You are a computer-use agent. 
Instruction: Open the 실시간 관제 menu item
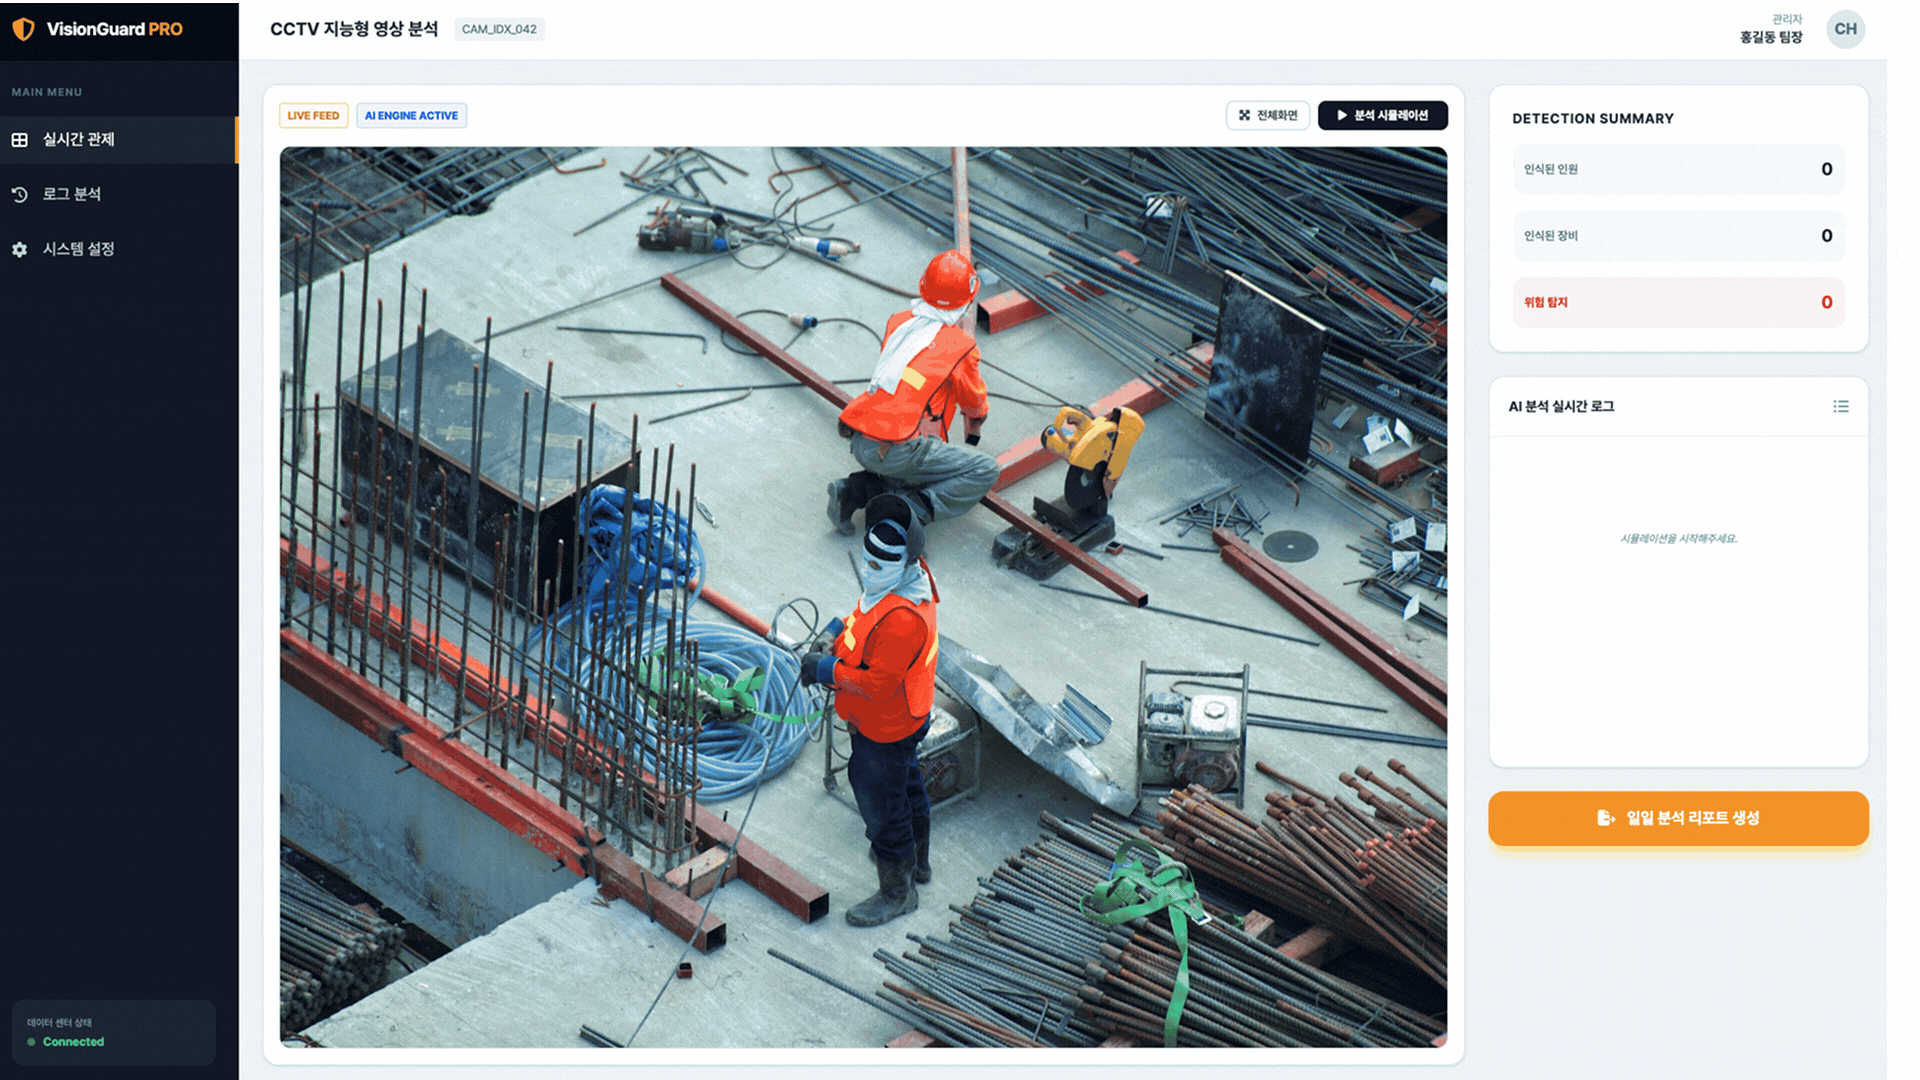79,140
